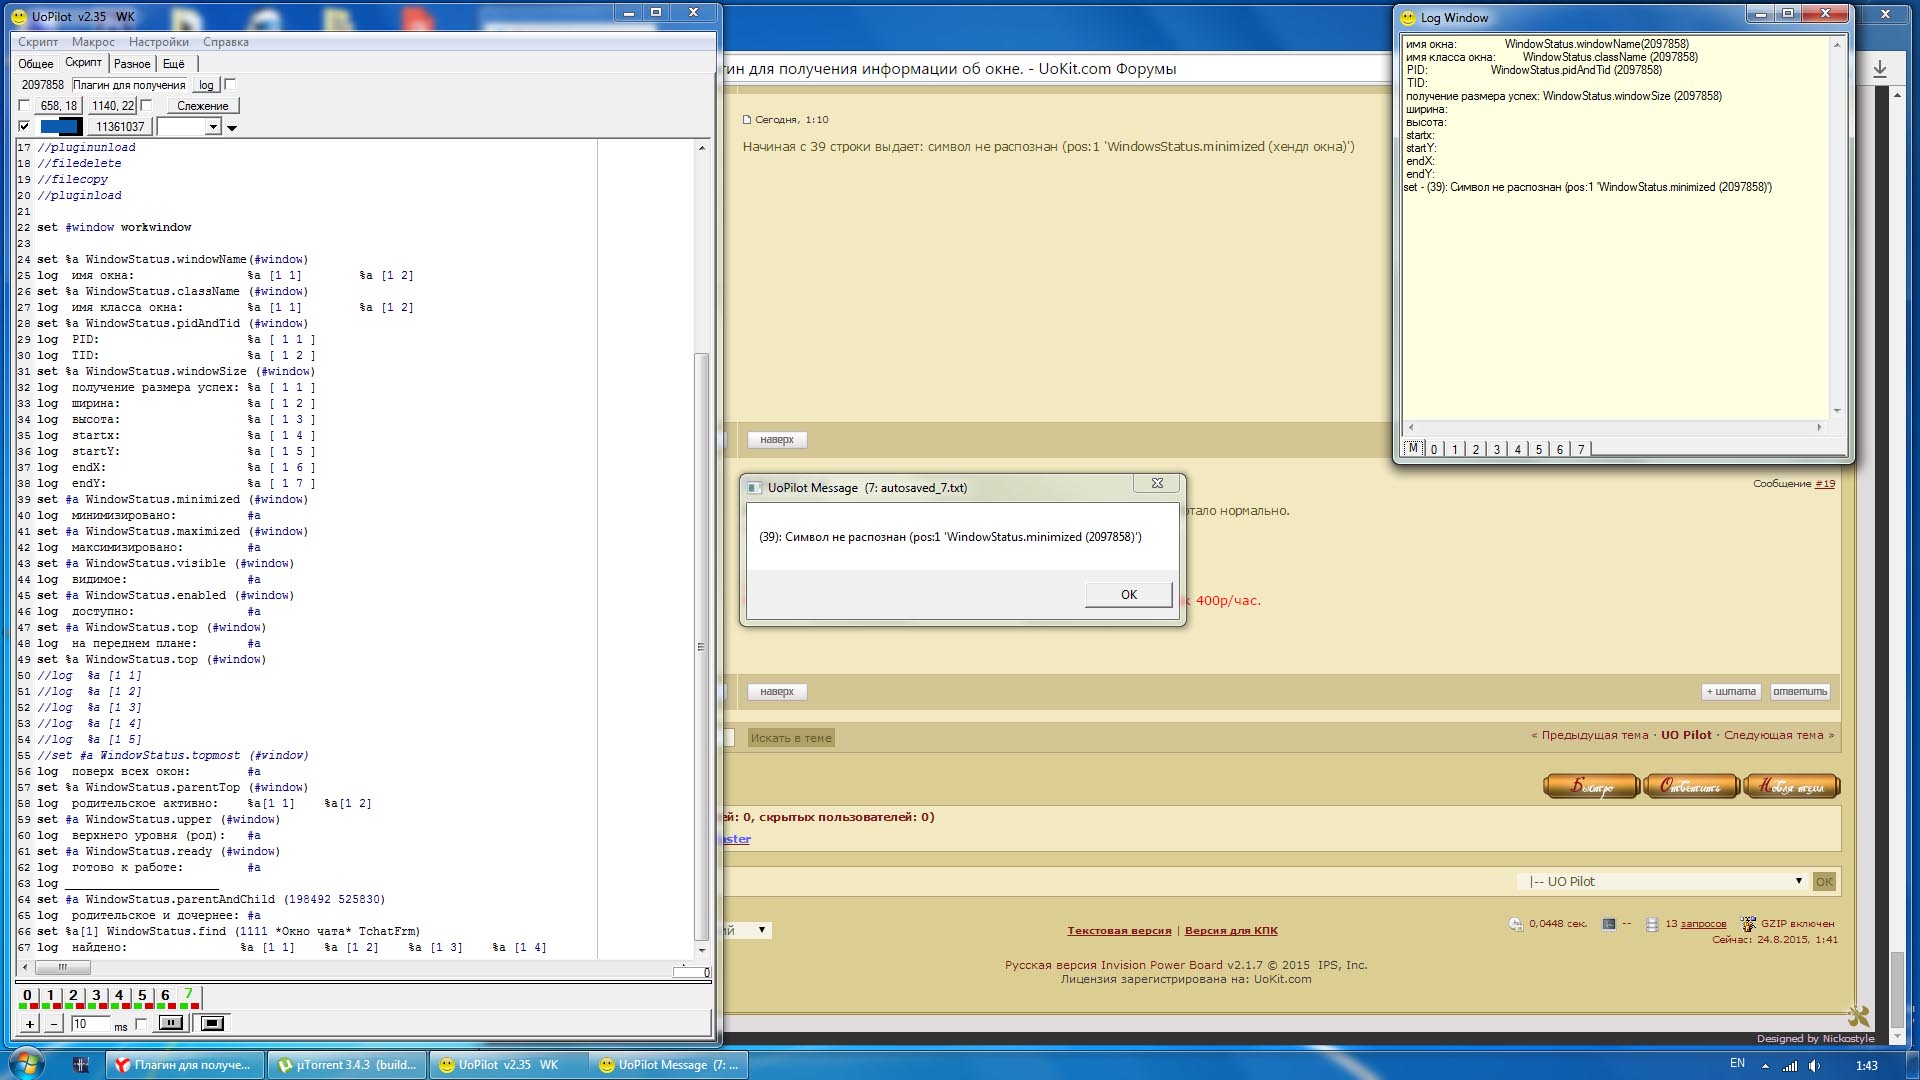Click the black arrow beside the combo box
This screenshot has width=1920, height=1080.
(232, 128)
